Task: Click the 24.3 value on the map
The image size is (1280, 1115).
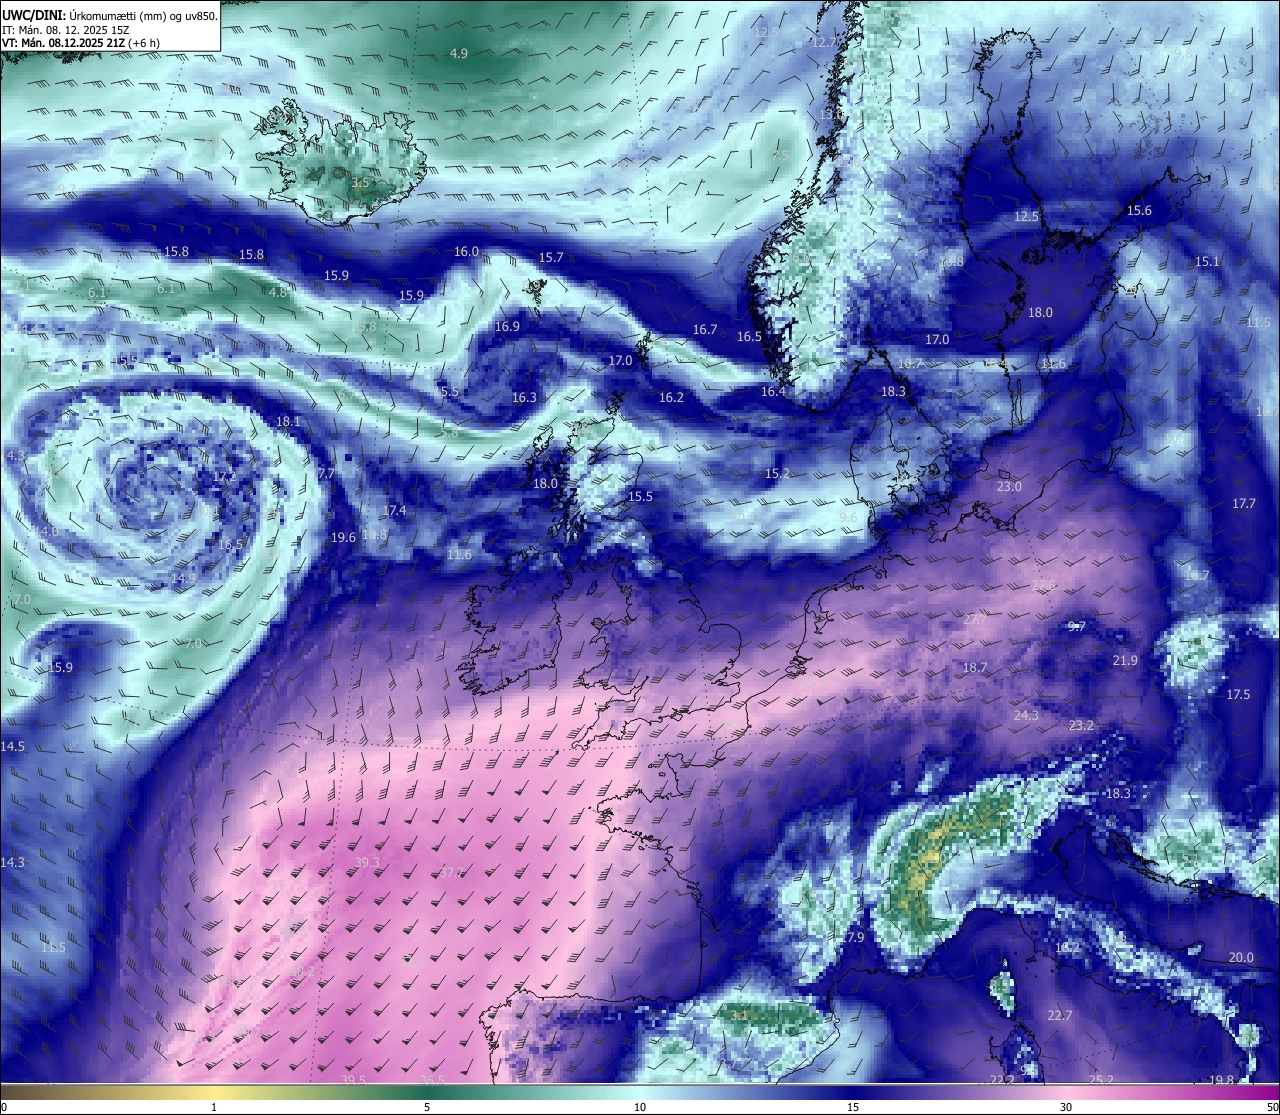Action: coord(1026,716)
